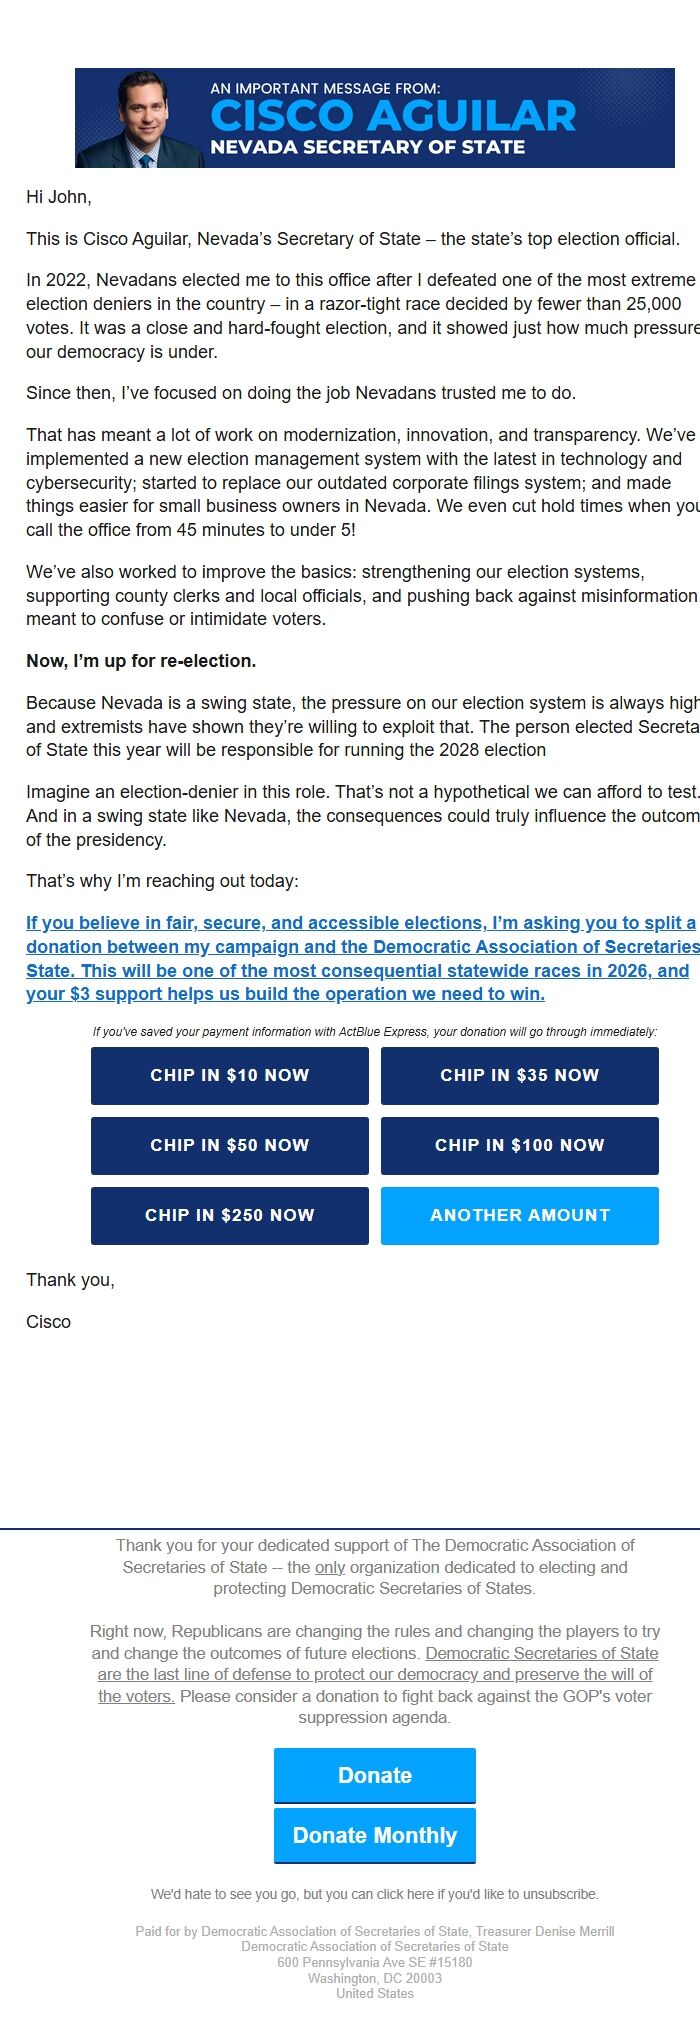Click the 'NEVADA SECRETARY OF STATE' banner text
Image resolution: width=700 pixels, height=2023 pixels.
click(x=370, y=148)
